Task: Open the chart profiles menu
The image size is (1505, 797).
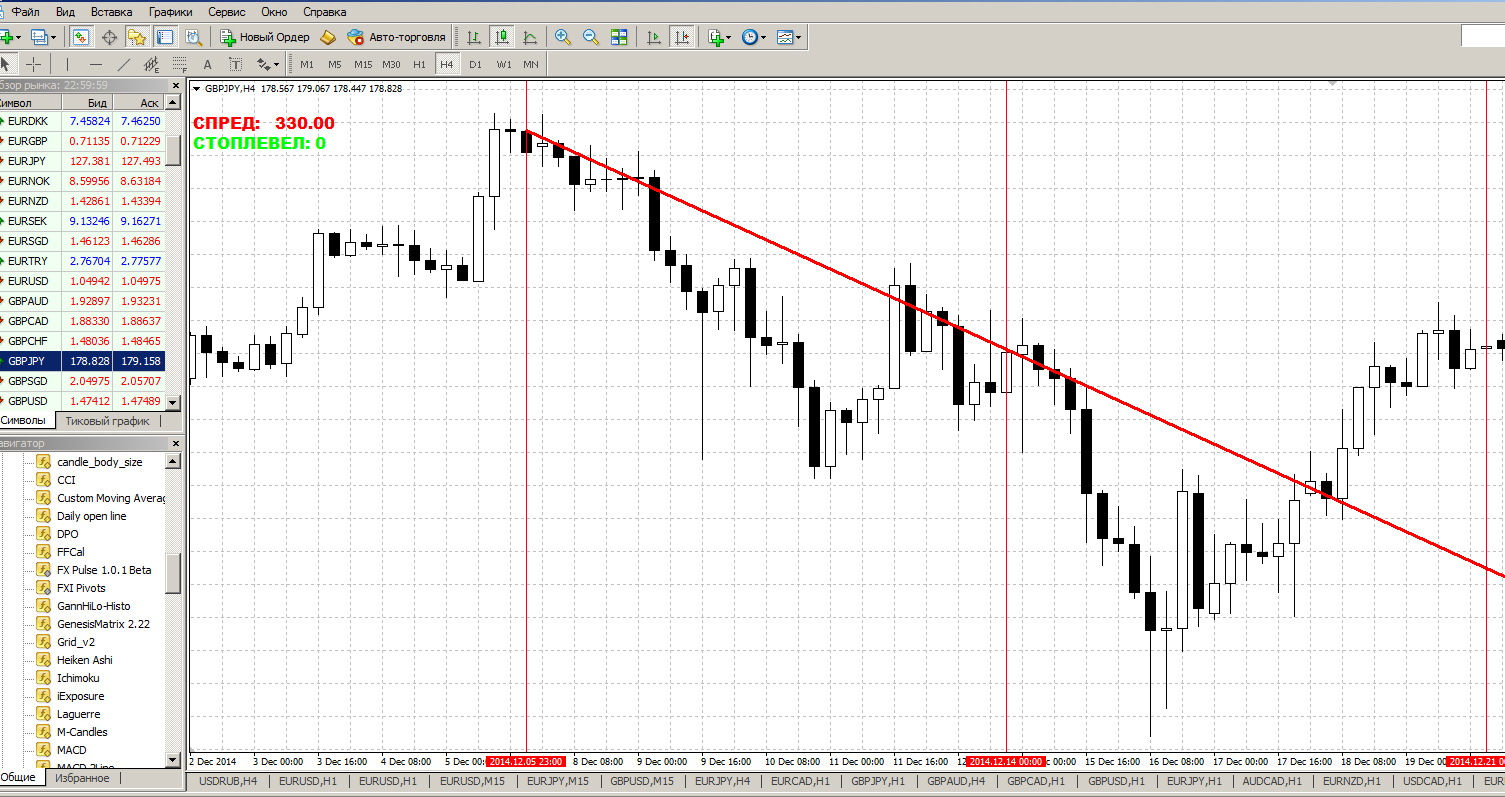Action: [44, 37]
